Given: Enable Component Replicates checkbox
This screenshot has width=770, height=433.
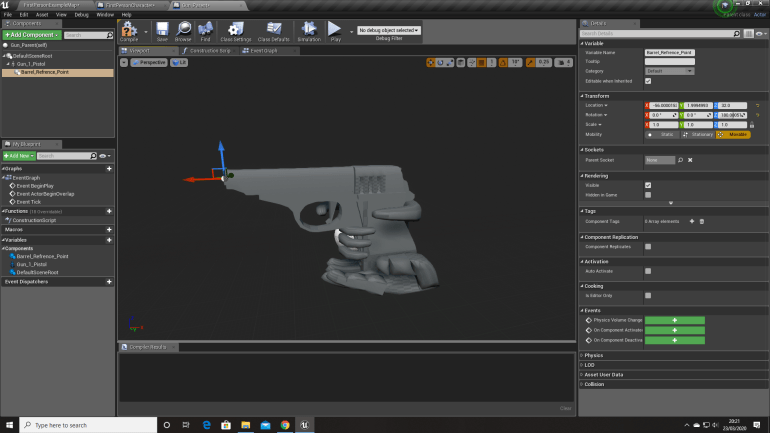Looking at the screenshot, I should click(648, 246).
